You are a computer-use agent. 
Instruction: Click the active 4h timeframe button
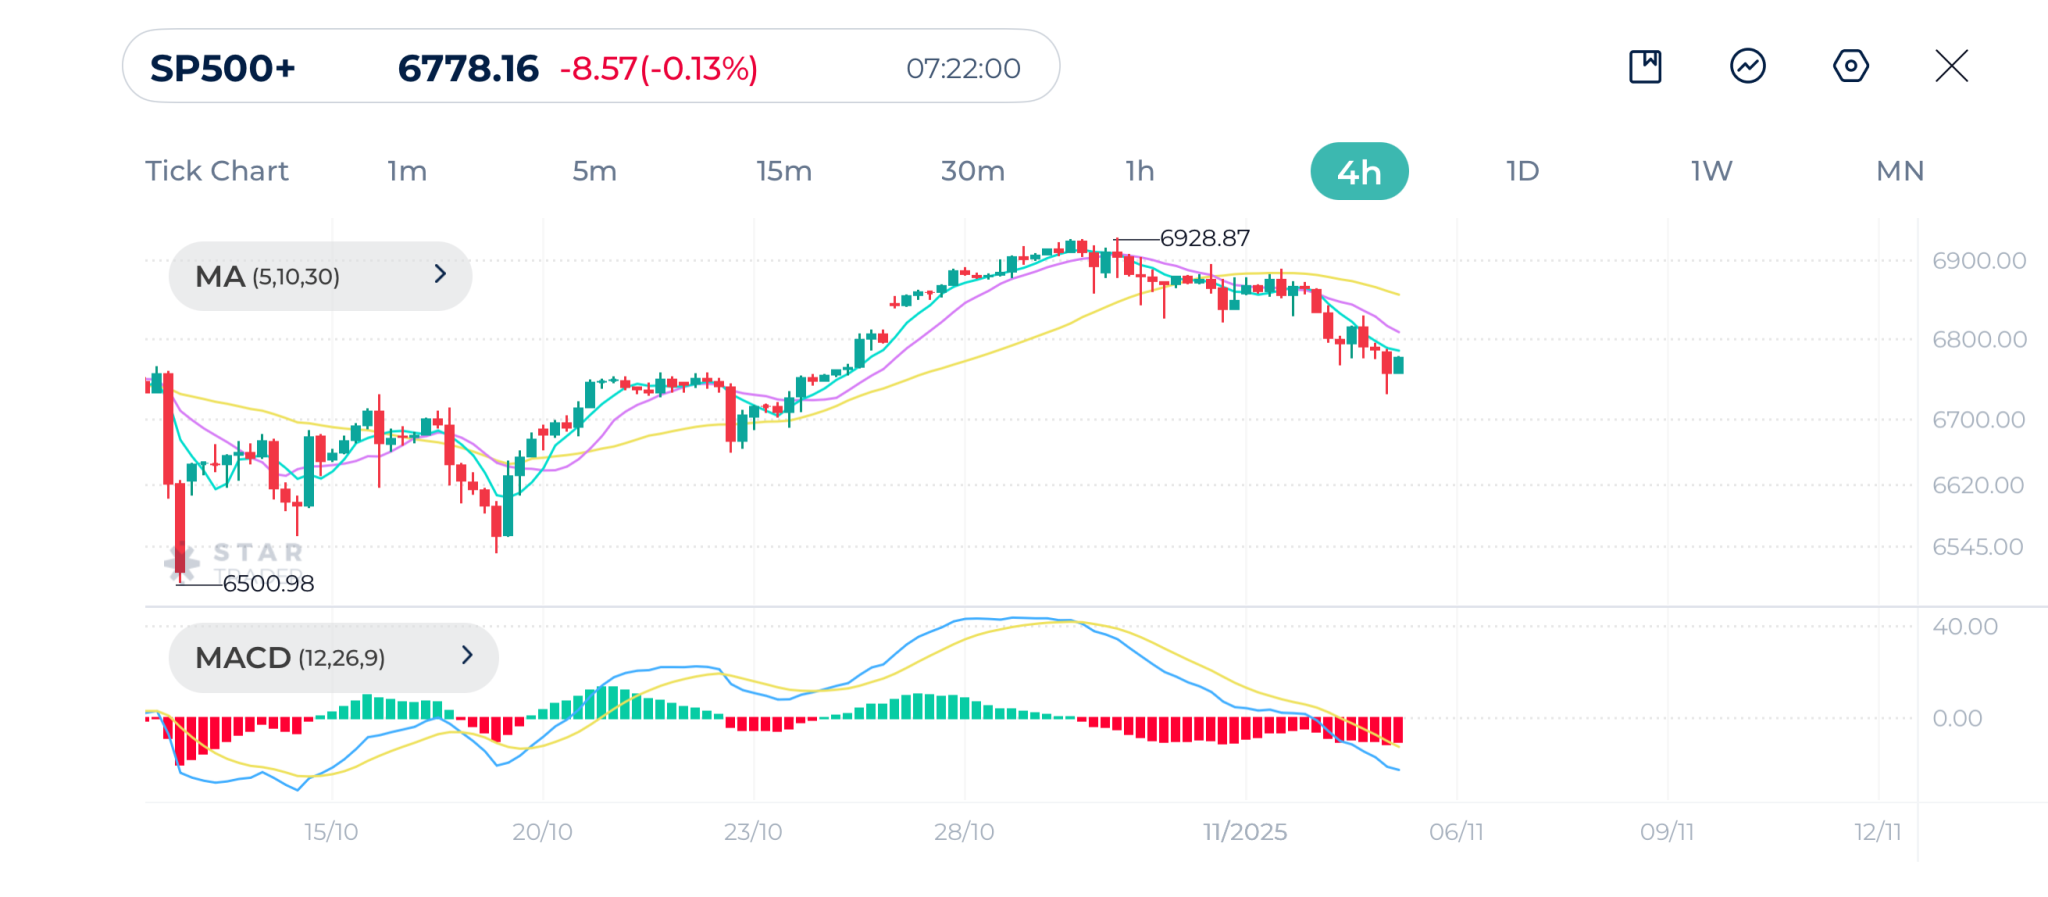(x=1359, y=172)
